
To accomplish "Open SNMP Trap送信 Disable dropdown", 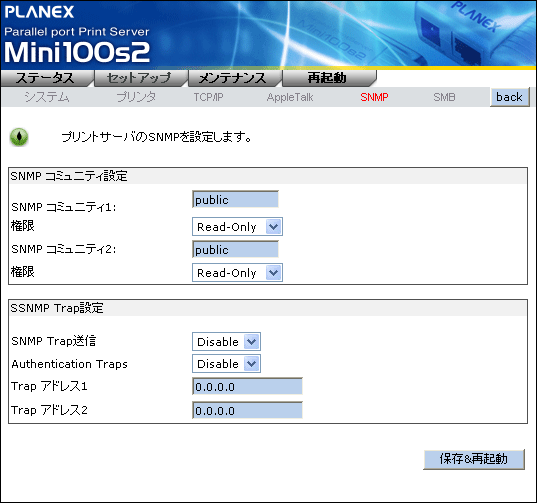I will [x=226, y=341].
